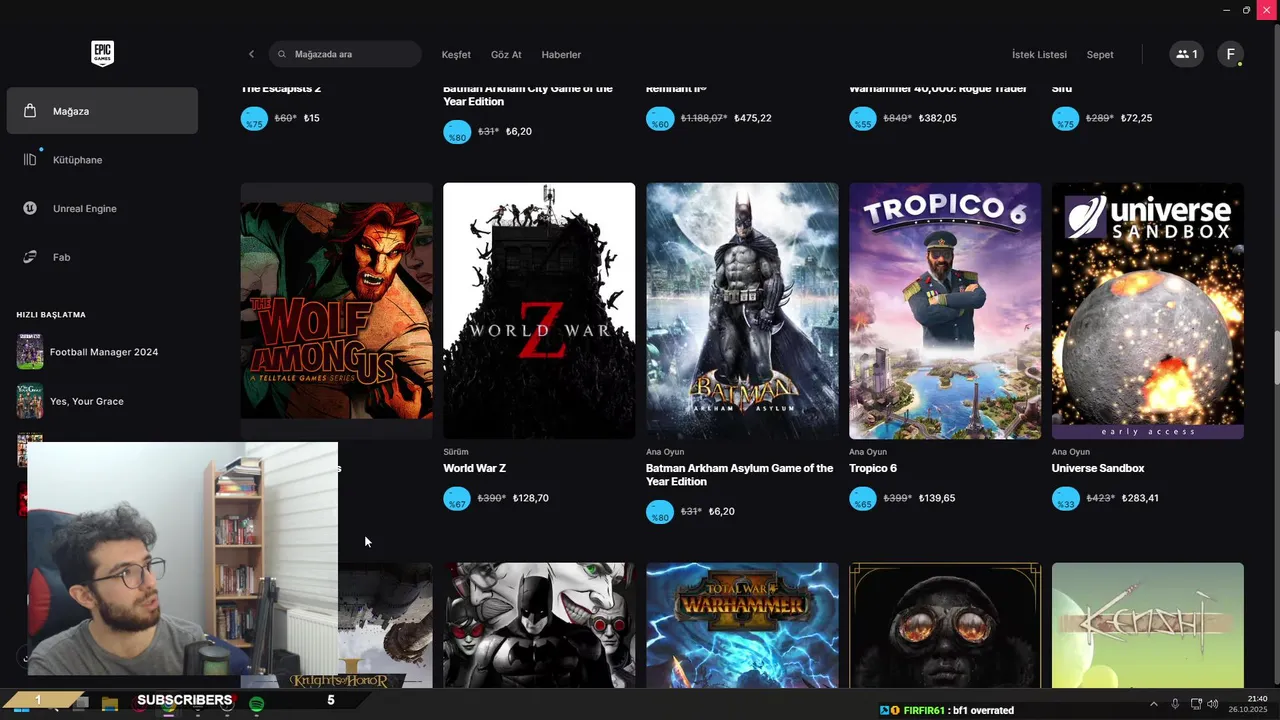Open Universe Sandbox cover image
This screenshot has height=720, width=1280.
1148,311
